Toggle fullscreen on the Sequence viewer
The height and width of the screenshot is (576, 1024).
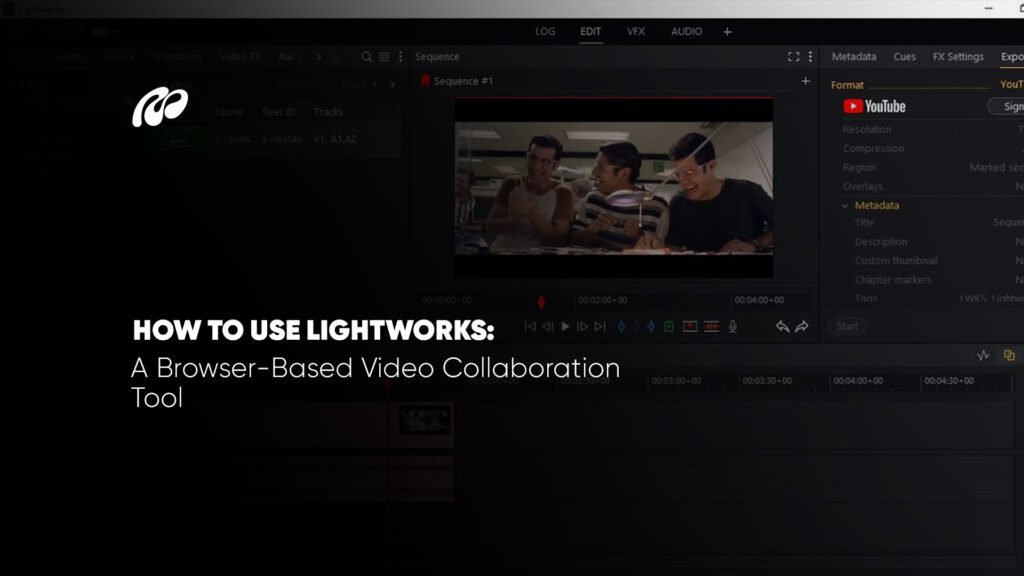click(794, 57)
